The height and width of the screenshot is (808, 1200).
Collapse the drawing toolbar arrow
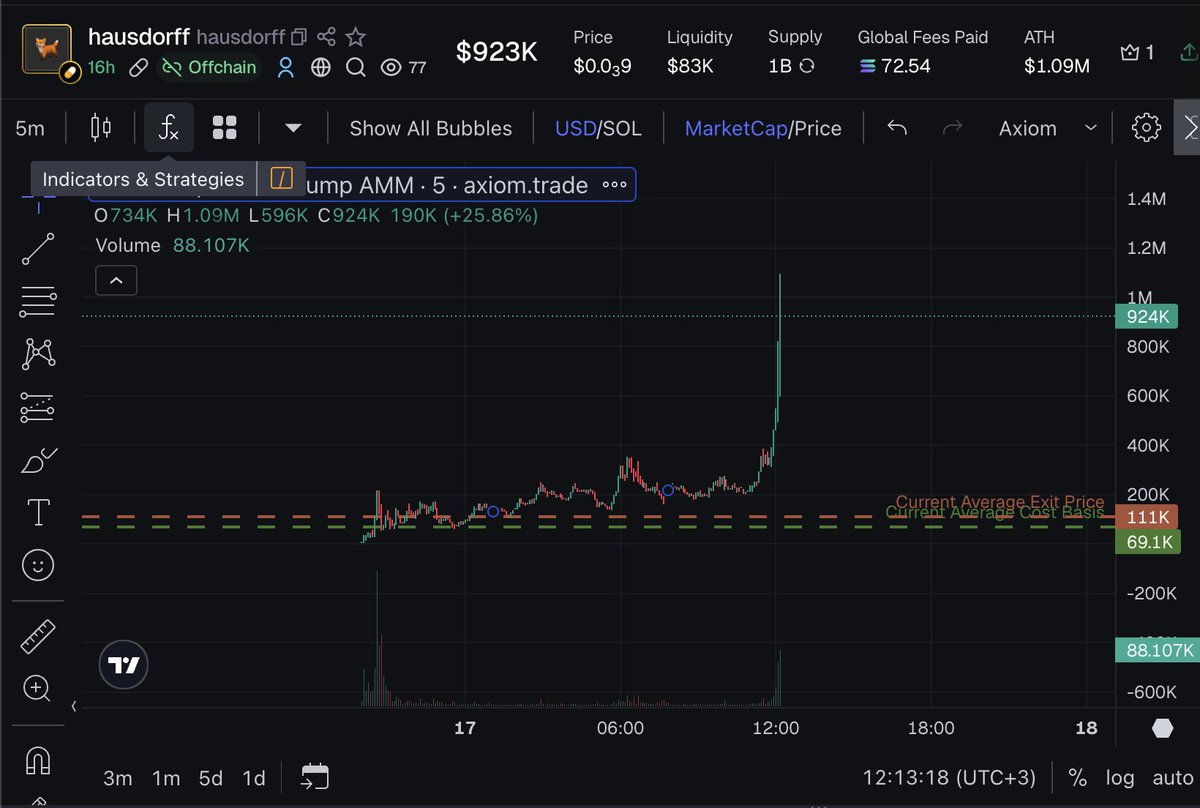pyautogui.click(x=72, y=706)
